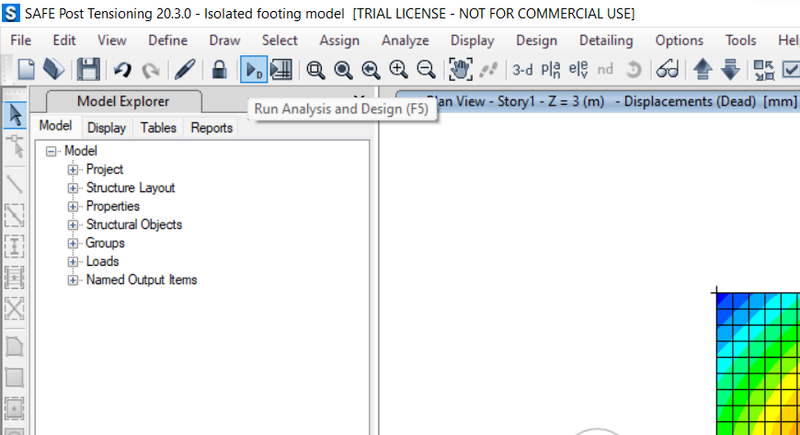Viewport: 800px width, 435px height.
Task: Zoom out one step
Action: pos(426,69)
